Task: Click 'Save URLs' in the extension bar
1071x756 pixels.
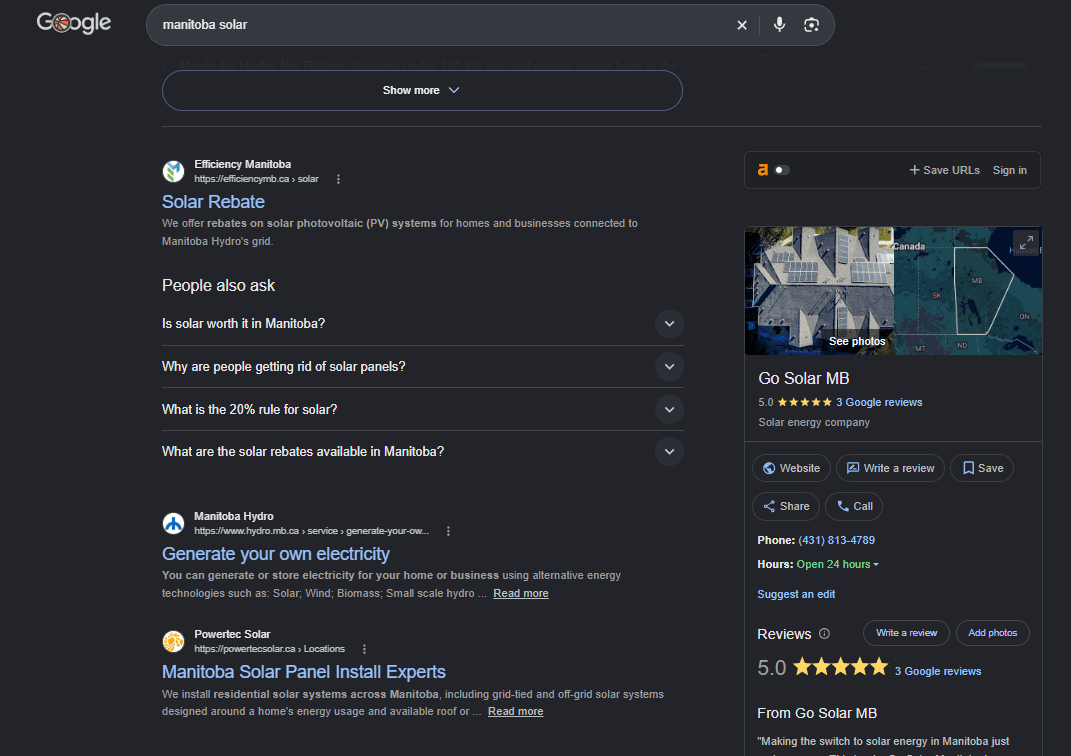Action: pyautogui.click(x=945, y=170)
